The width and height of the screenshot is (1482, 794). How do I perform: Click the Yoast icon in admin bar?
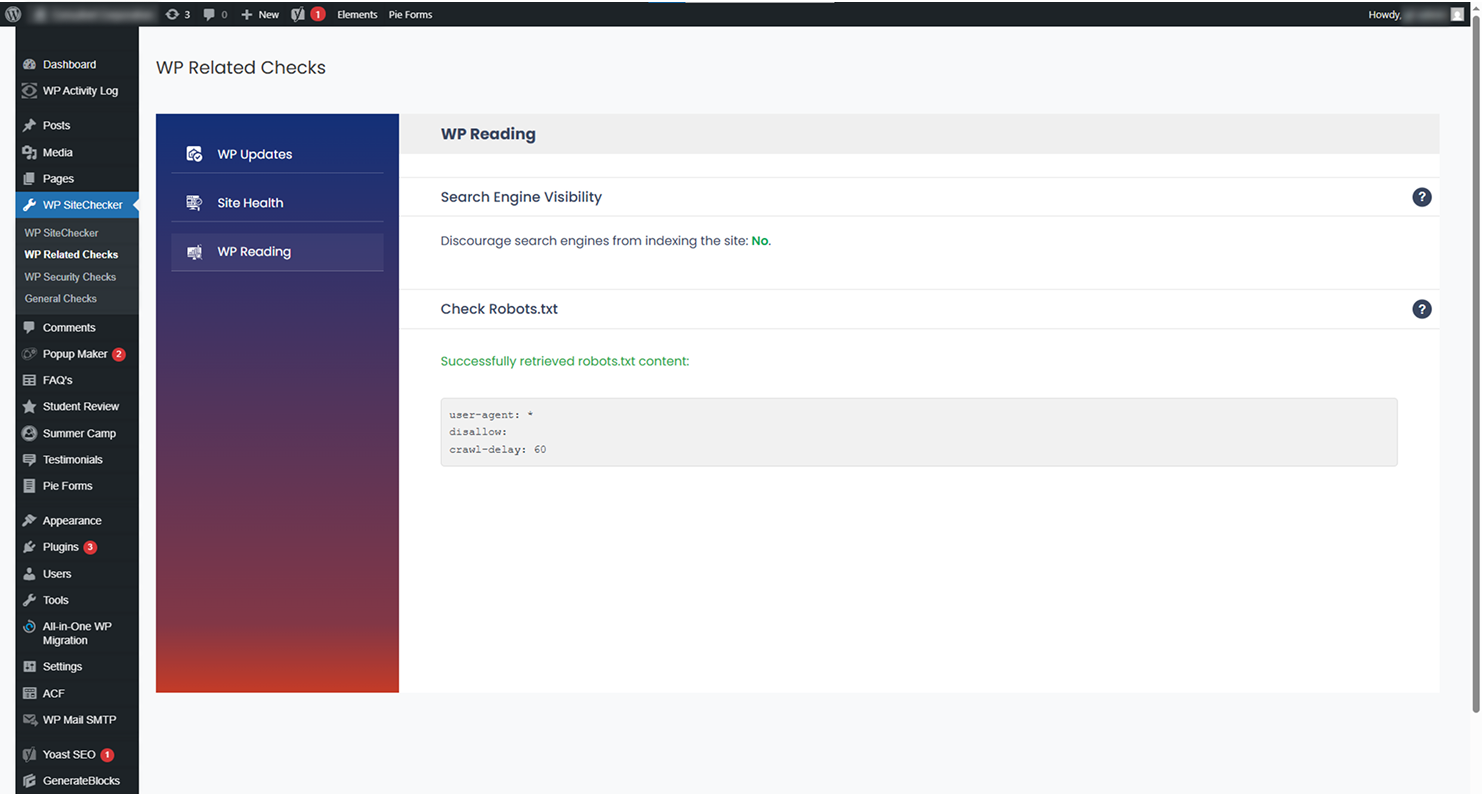[298, 14]
